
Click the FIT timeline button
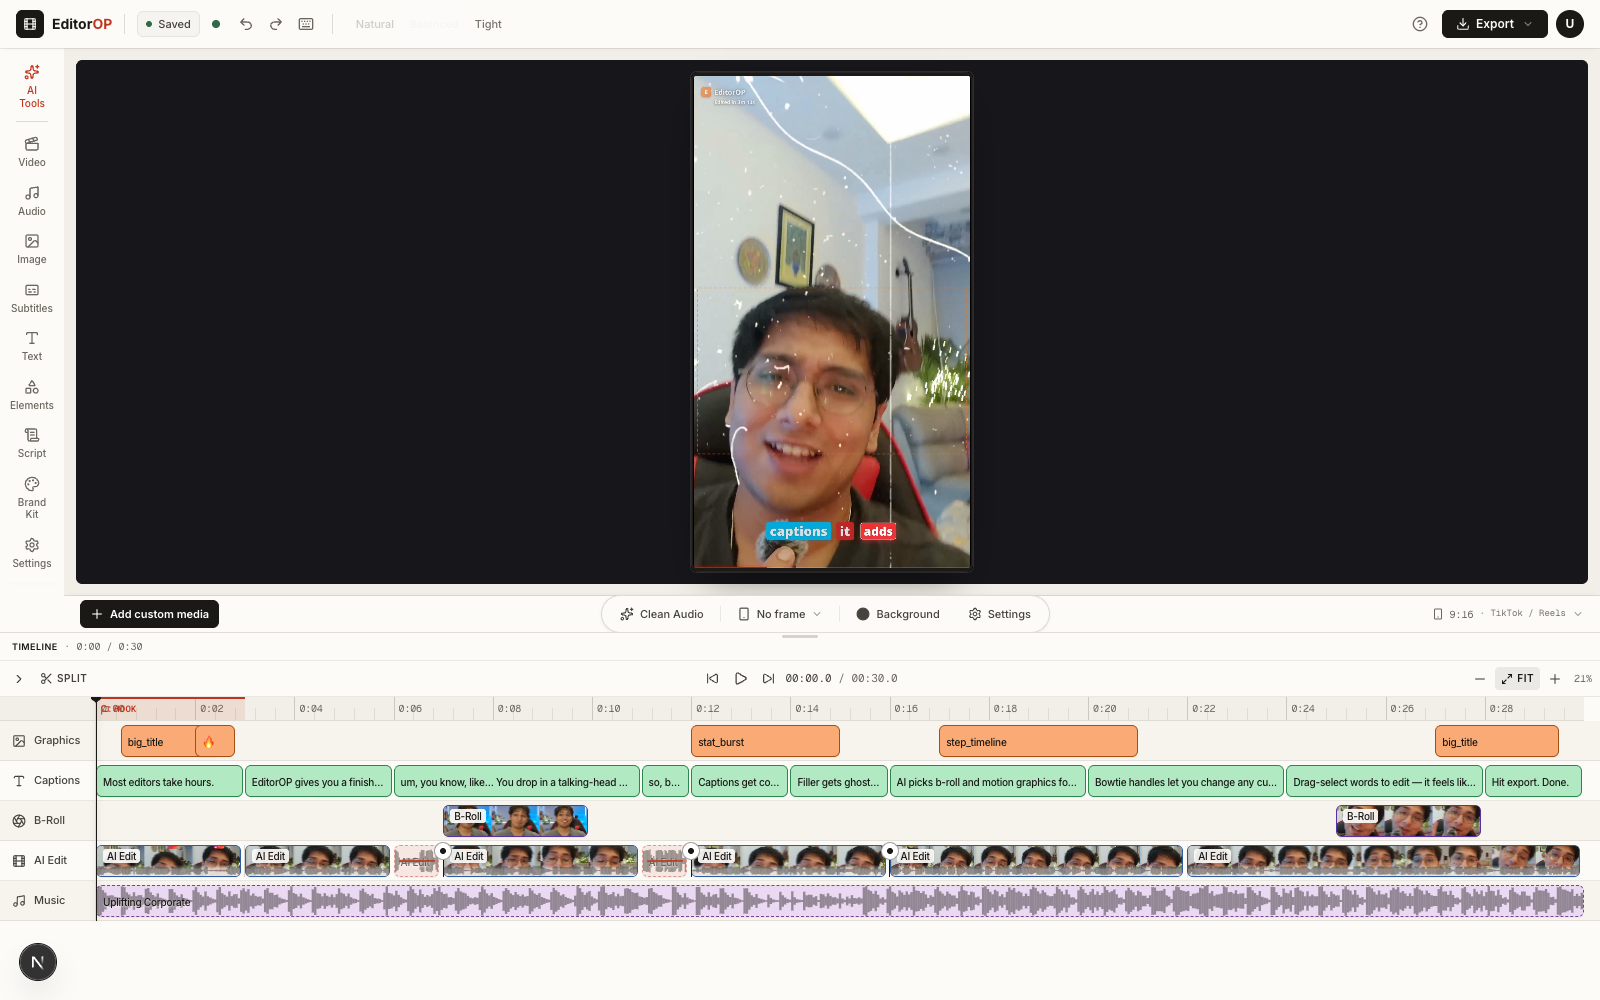[1517, 678]
